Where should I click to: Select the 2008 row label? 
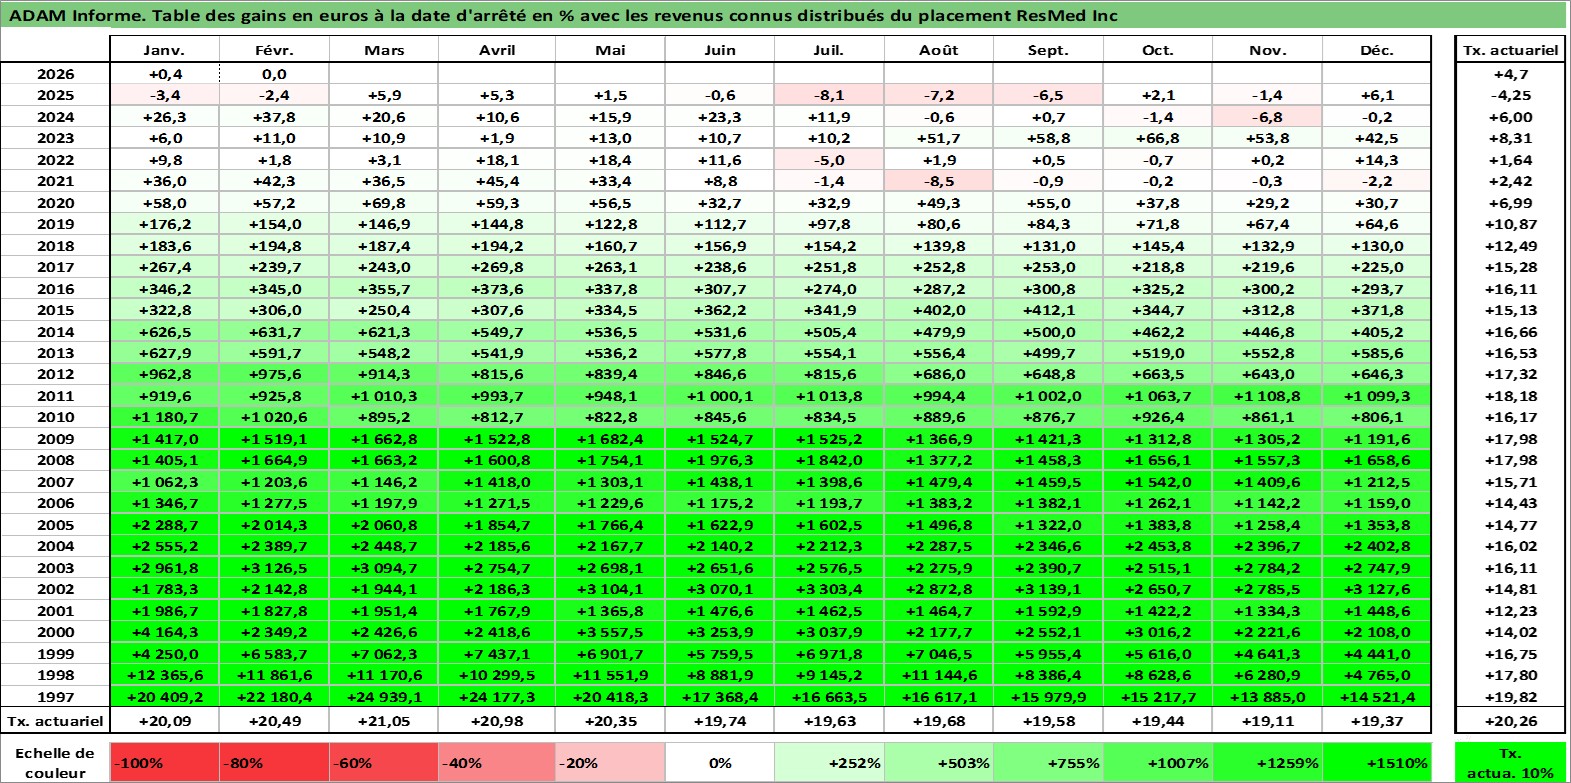[x=55, y=460]
